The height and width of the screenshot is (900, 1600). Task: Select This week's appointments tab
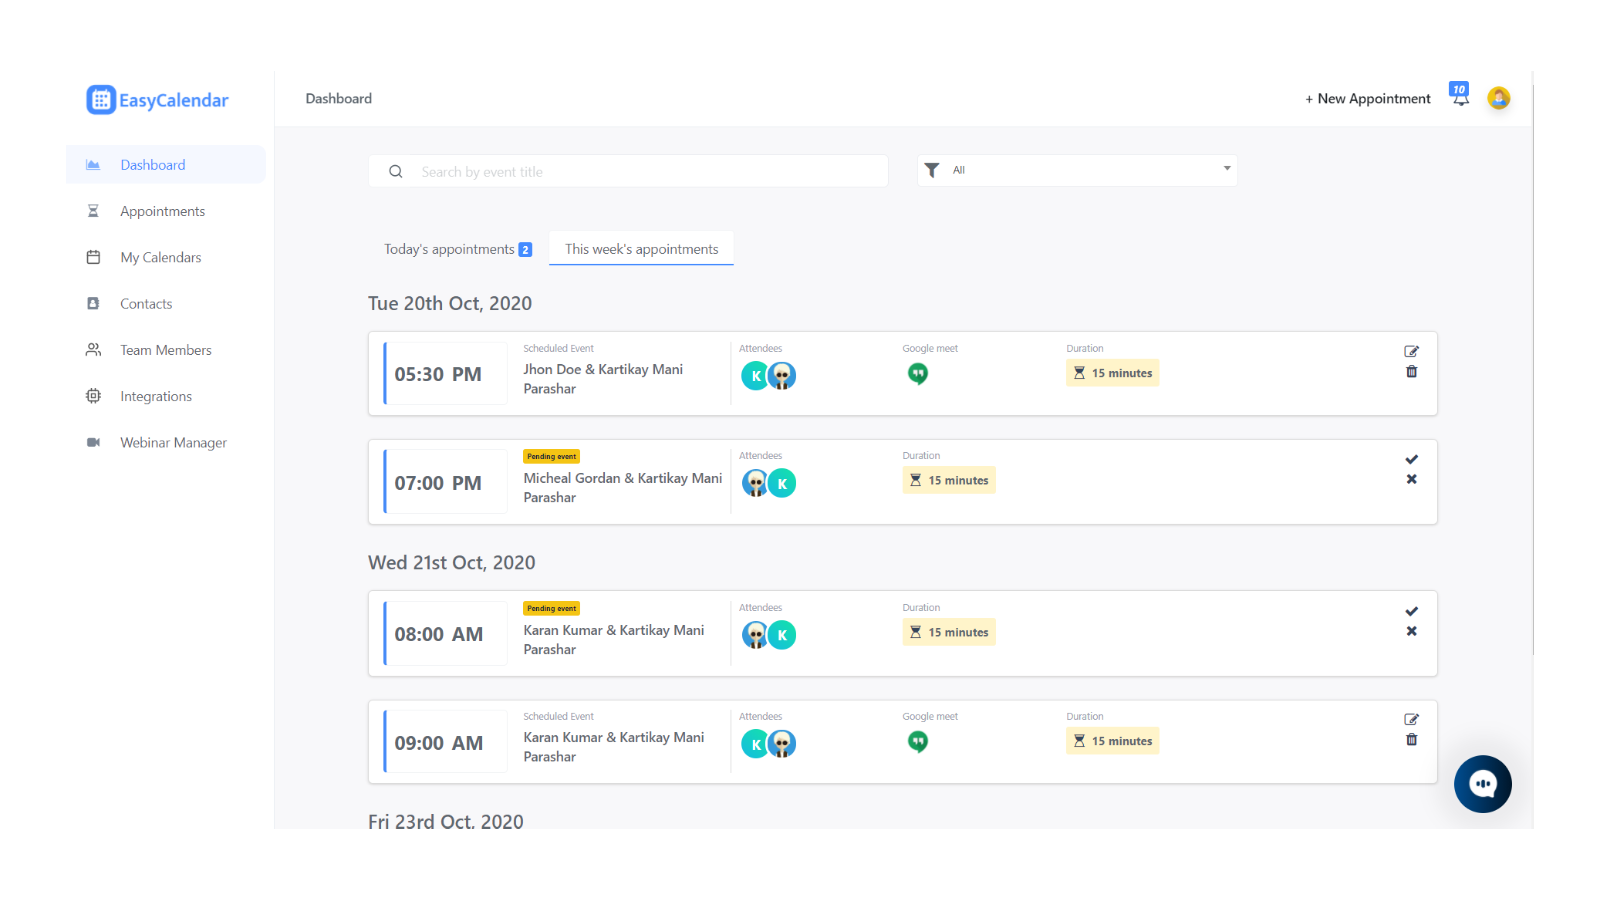pyautogui.click(x=641, y=249)
